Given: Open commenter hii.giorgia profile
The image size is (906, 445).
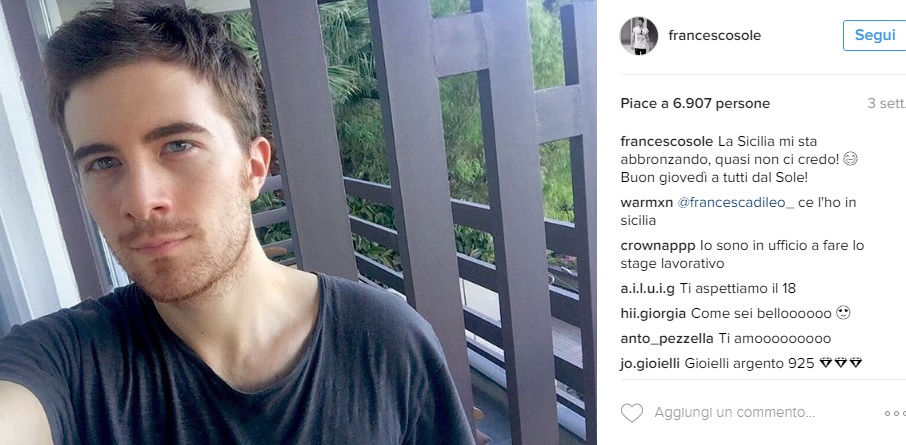Looking at the screenshot, I should click(x=653, y=314).
